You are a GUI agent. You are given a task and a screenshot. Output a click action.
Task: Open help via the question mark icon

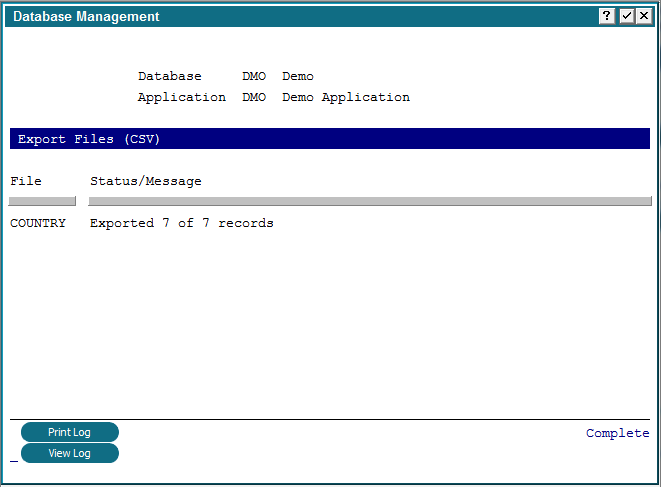click(606, 16)
